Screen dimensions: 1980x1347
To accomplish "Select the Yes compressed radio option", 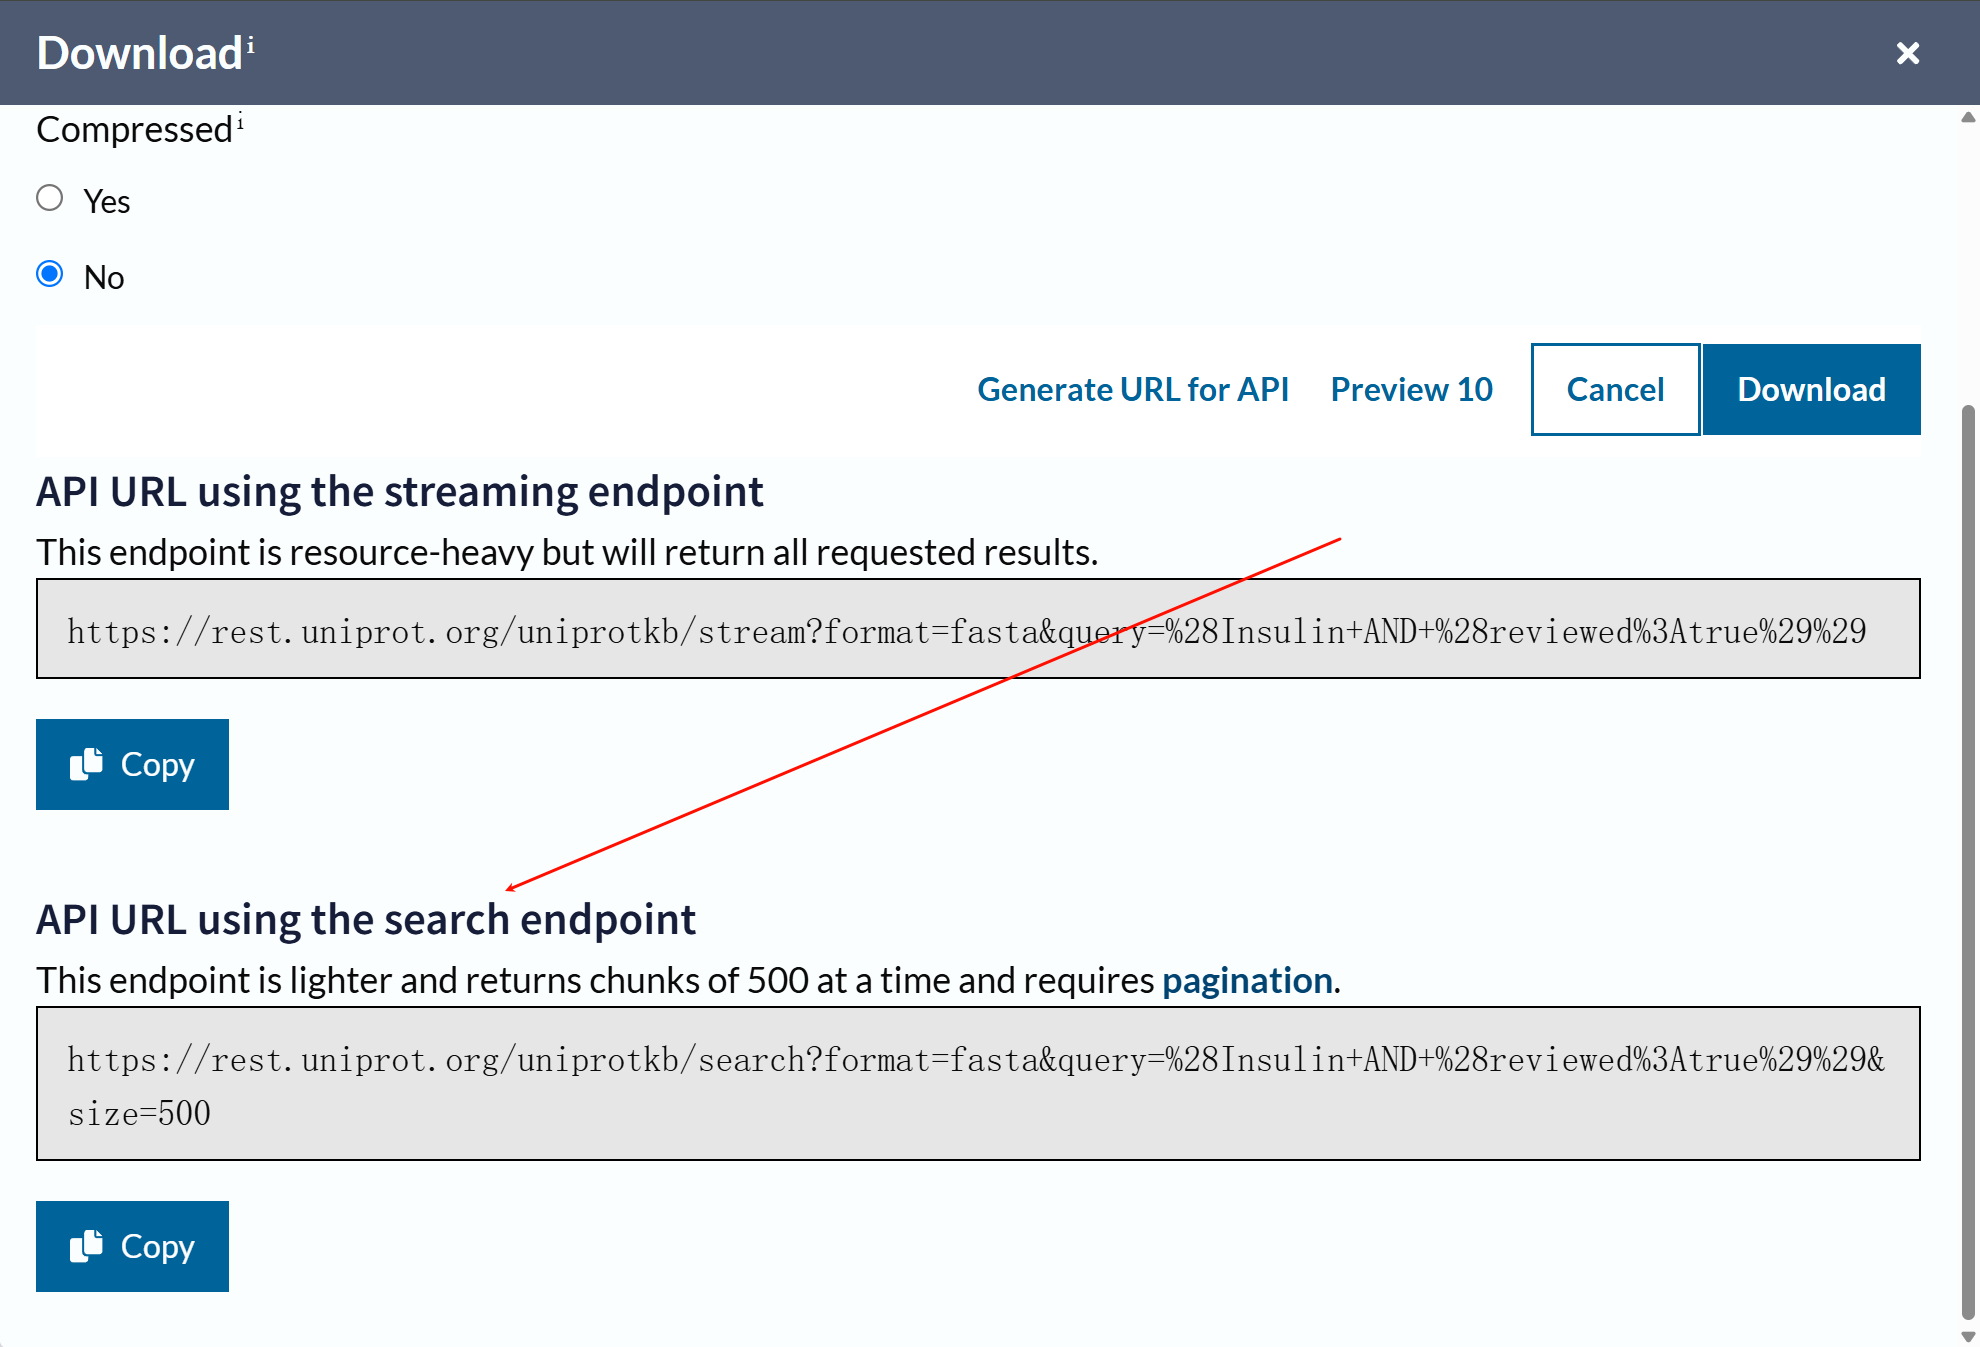I will pos(50,198).
